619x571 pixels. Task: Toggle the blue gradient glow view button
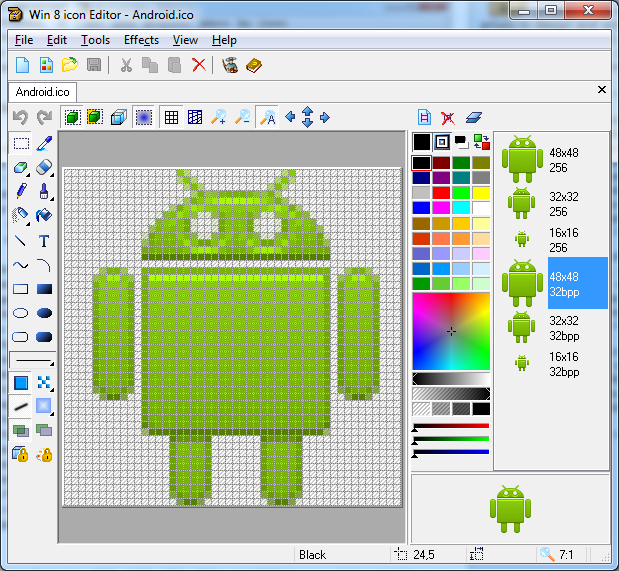click(x=144, y=117)
